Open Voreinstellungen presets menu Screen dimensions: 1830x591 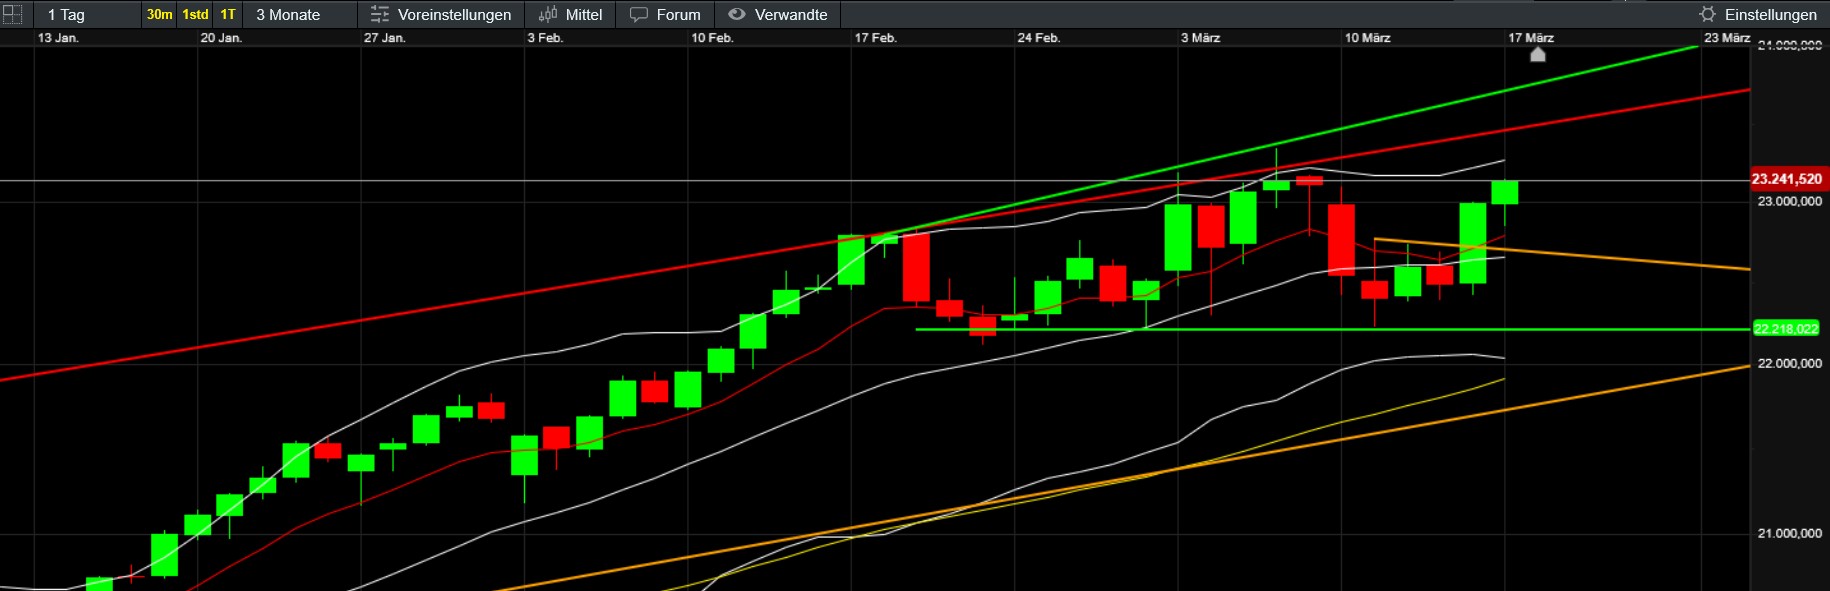point(441,14)
